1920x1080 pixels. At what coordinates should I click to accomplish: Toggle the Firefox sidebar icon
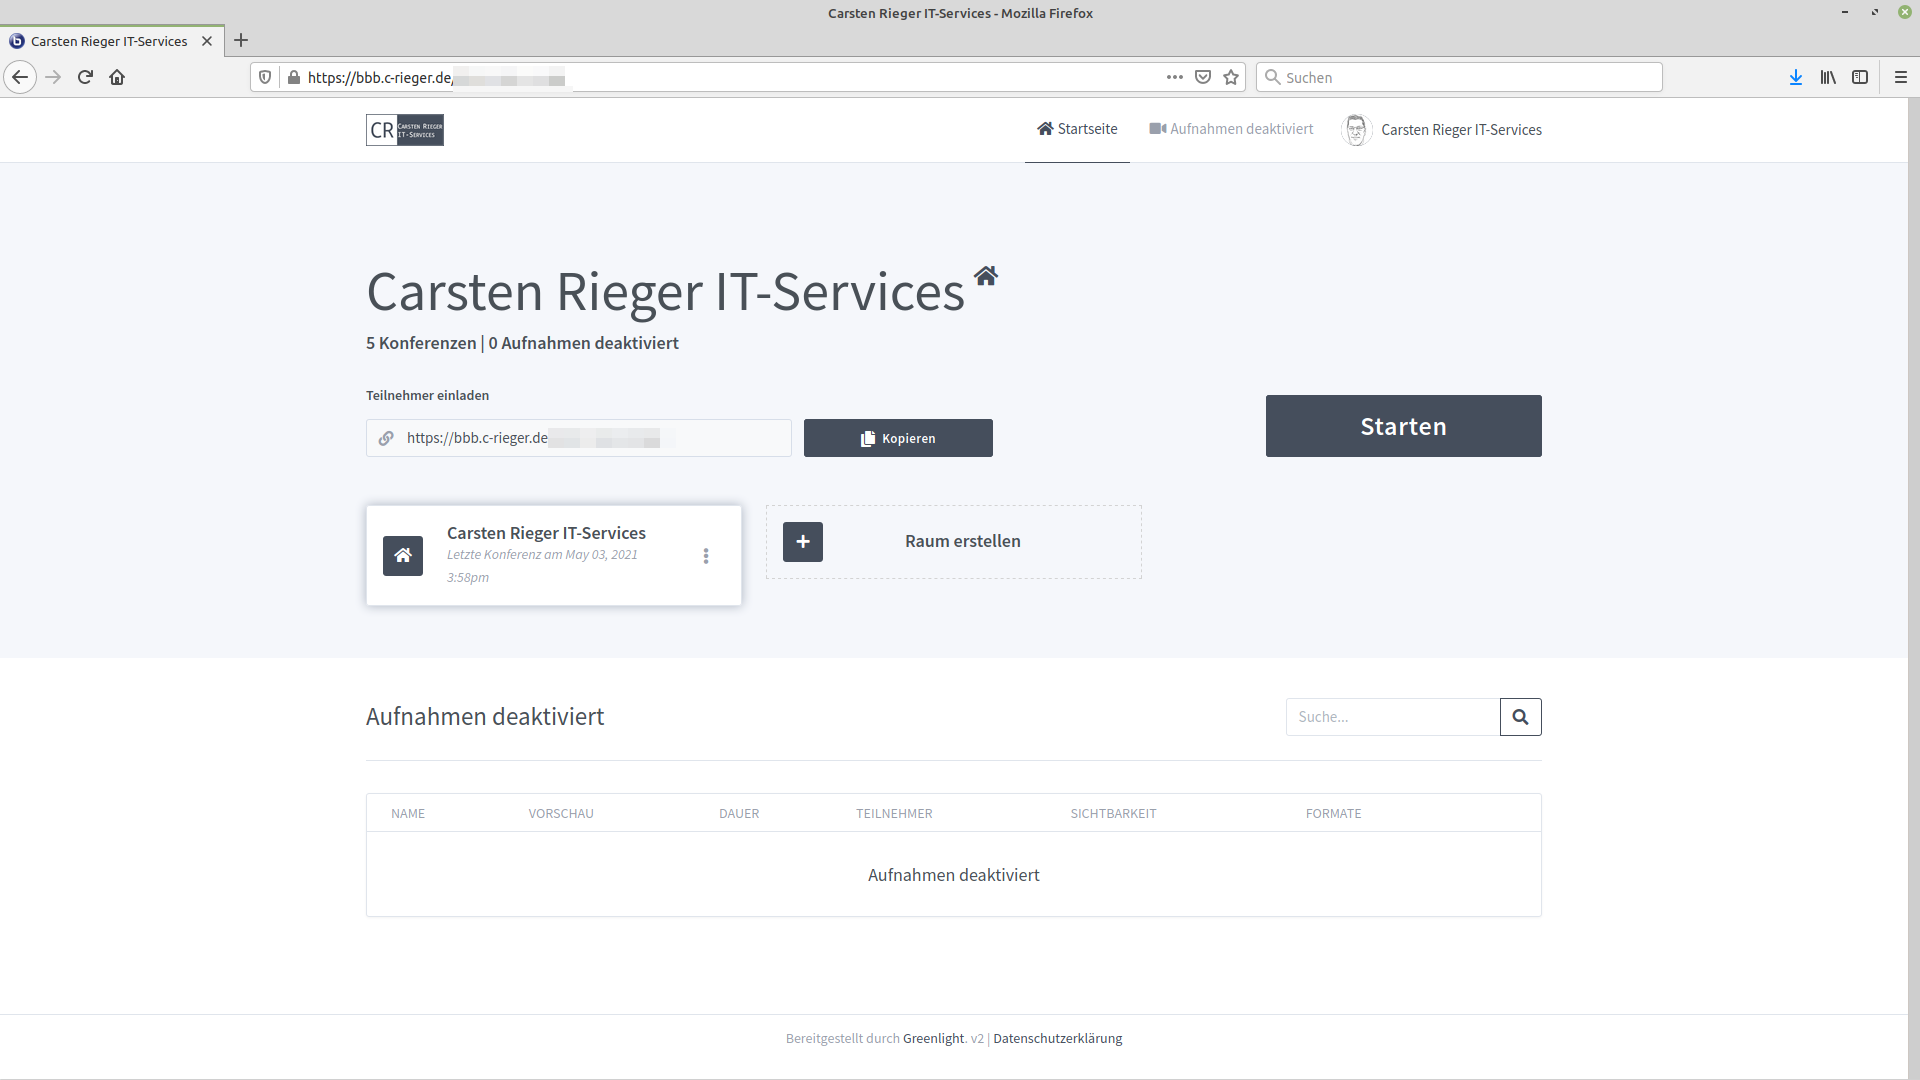(1860, 77)
